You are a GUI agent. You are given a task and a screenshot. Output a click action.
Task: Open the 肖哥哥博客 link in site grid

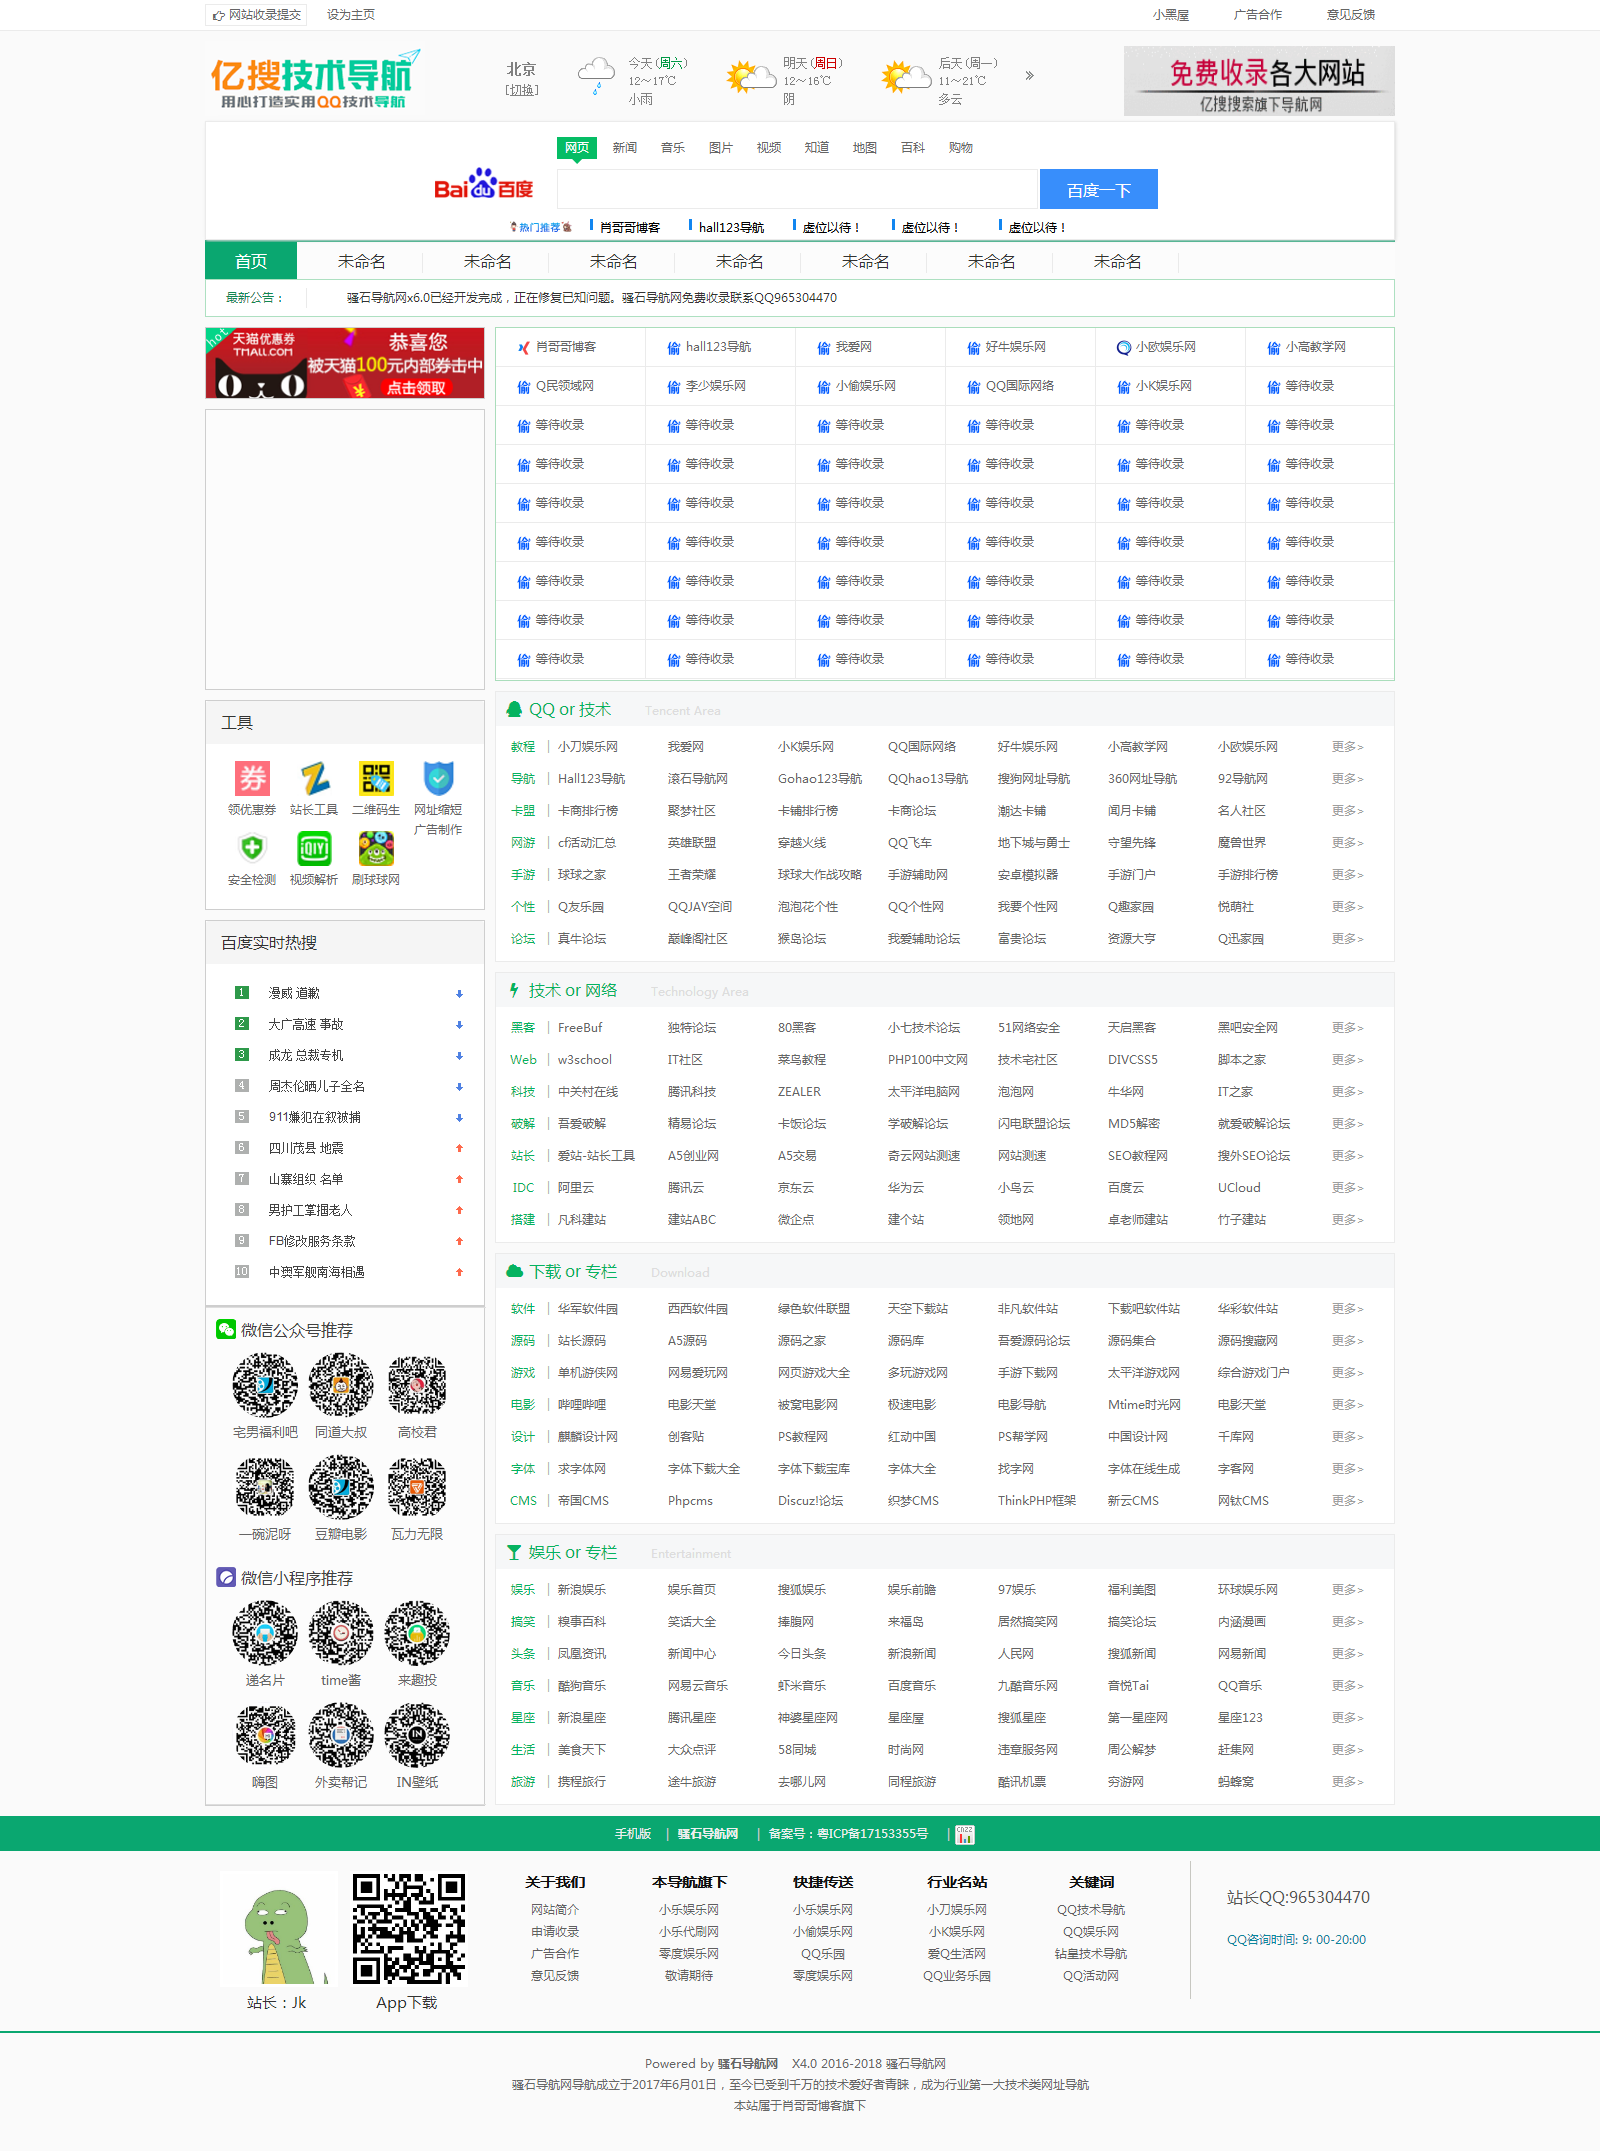[x=565, y=347]
